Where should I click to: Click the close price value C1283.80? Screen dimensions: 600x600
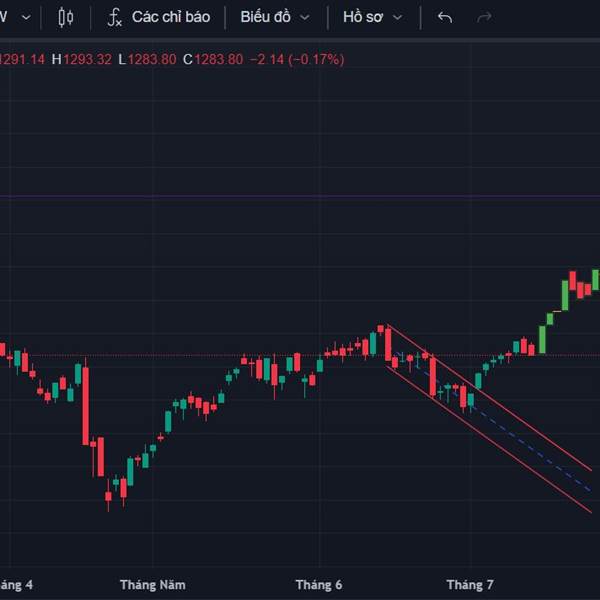[213, 59]
